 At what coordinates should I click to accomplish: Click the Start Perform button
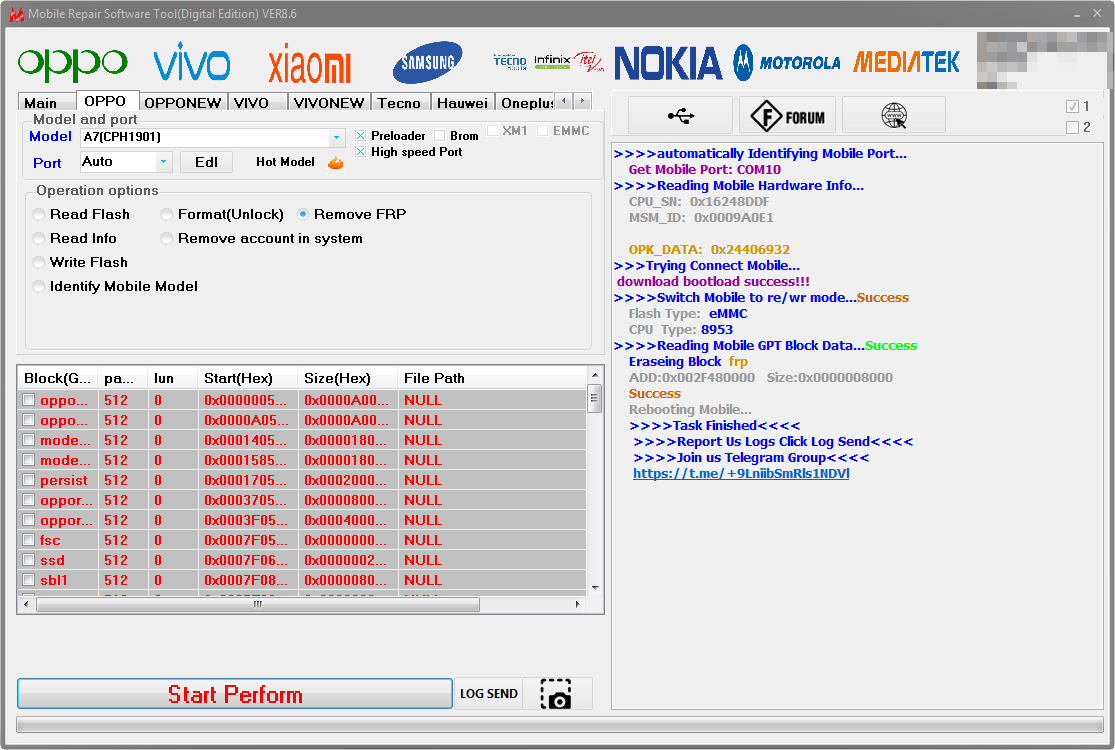coord(235,694)
